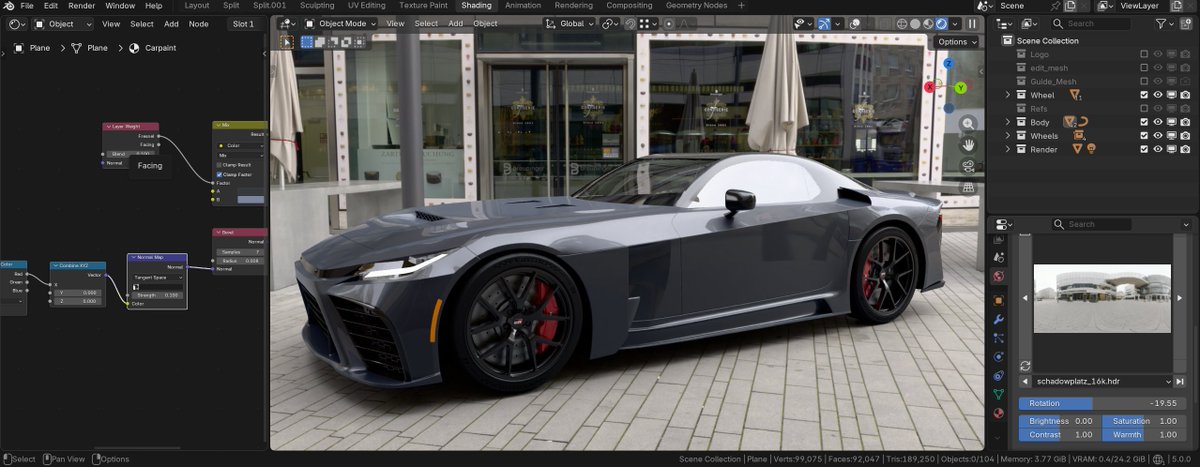Disable the Wheels collection monitor icon
1200x467 pixels.
(x=1171, y=136)
